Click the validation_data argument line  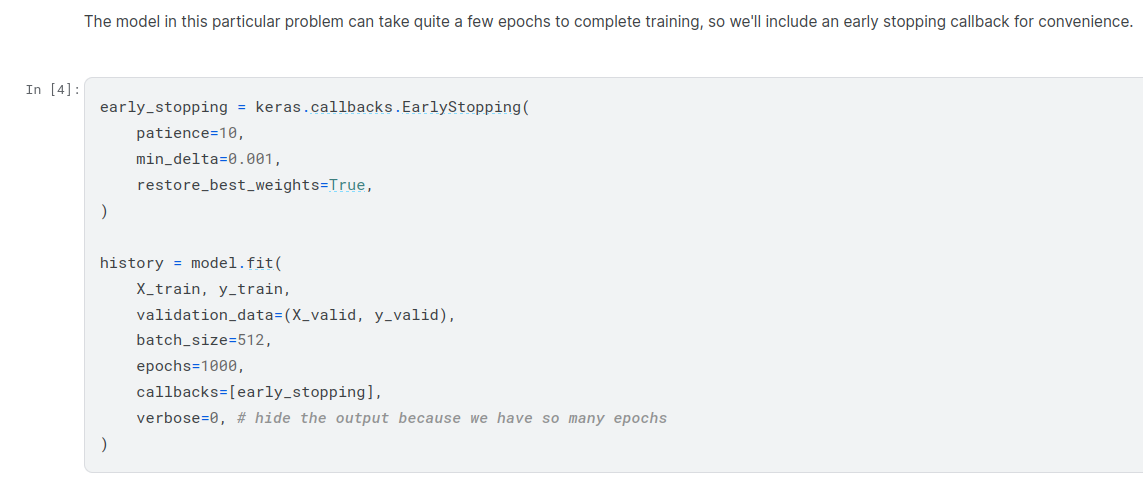pyautogui.click(x=295, y=315)
